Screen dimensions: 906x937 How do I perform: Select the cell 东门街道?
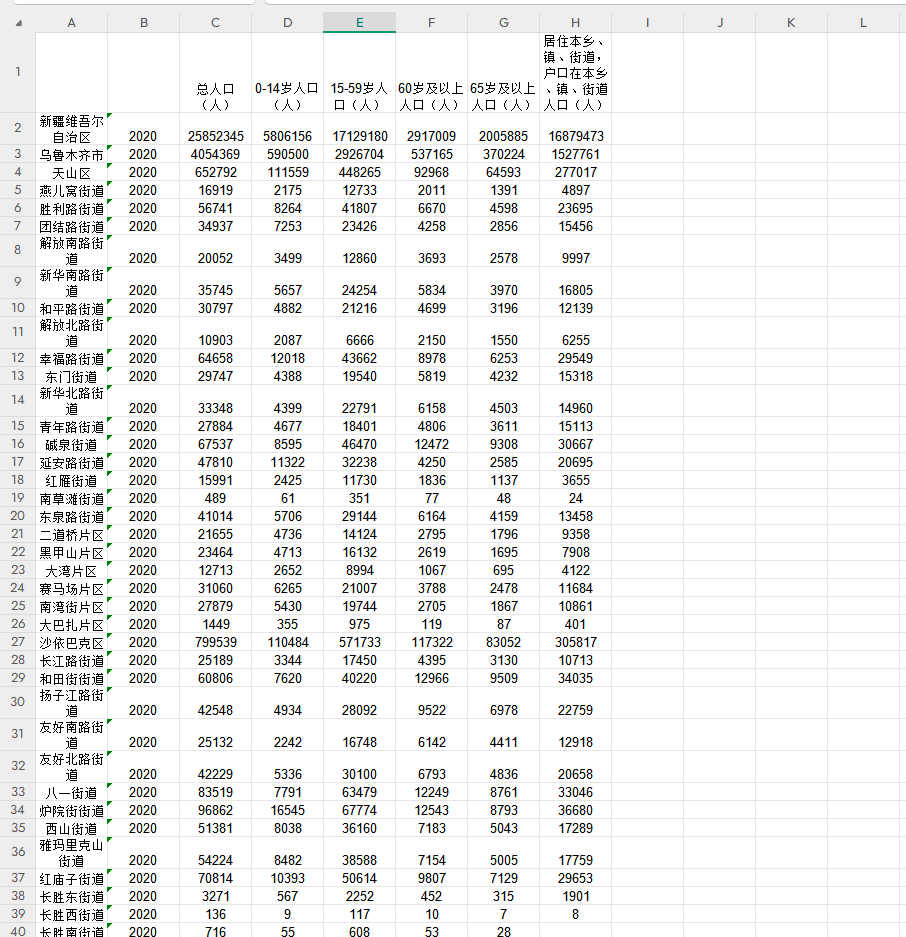(x=72, y=376)
